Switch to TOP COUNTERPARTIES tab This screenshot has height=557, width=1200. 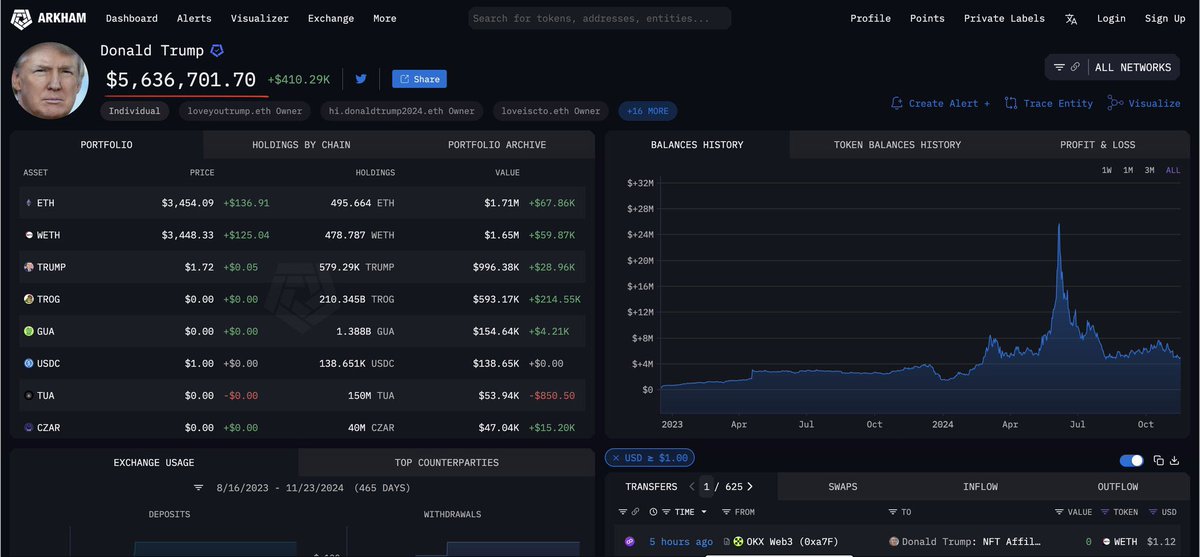click(447, 463)
